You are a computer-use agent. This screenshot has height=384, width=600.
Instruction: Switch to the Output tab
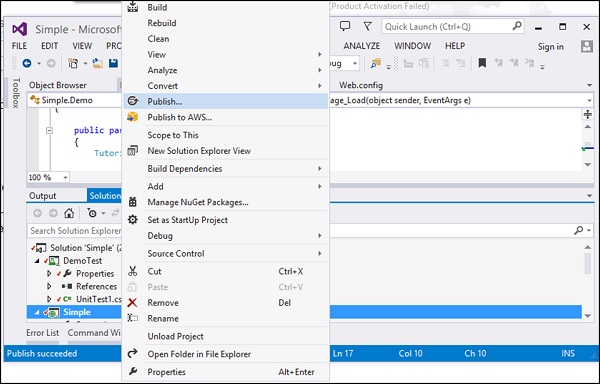(42, 196)
